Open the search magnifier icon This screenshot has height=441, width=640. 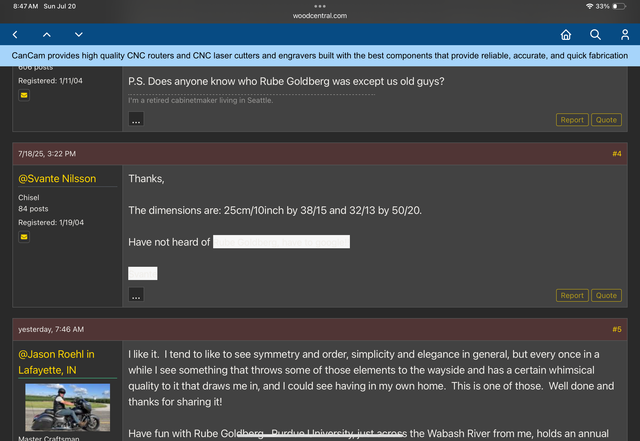pyautogui.click(x=596, y=35)
